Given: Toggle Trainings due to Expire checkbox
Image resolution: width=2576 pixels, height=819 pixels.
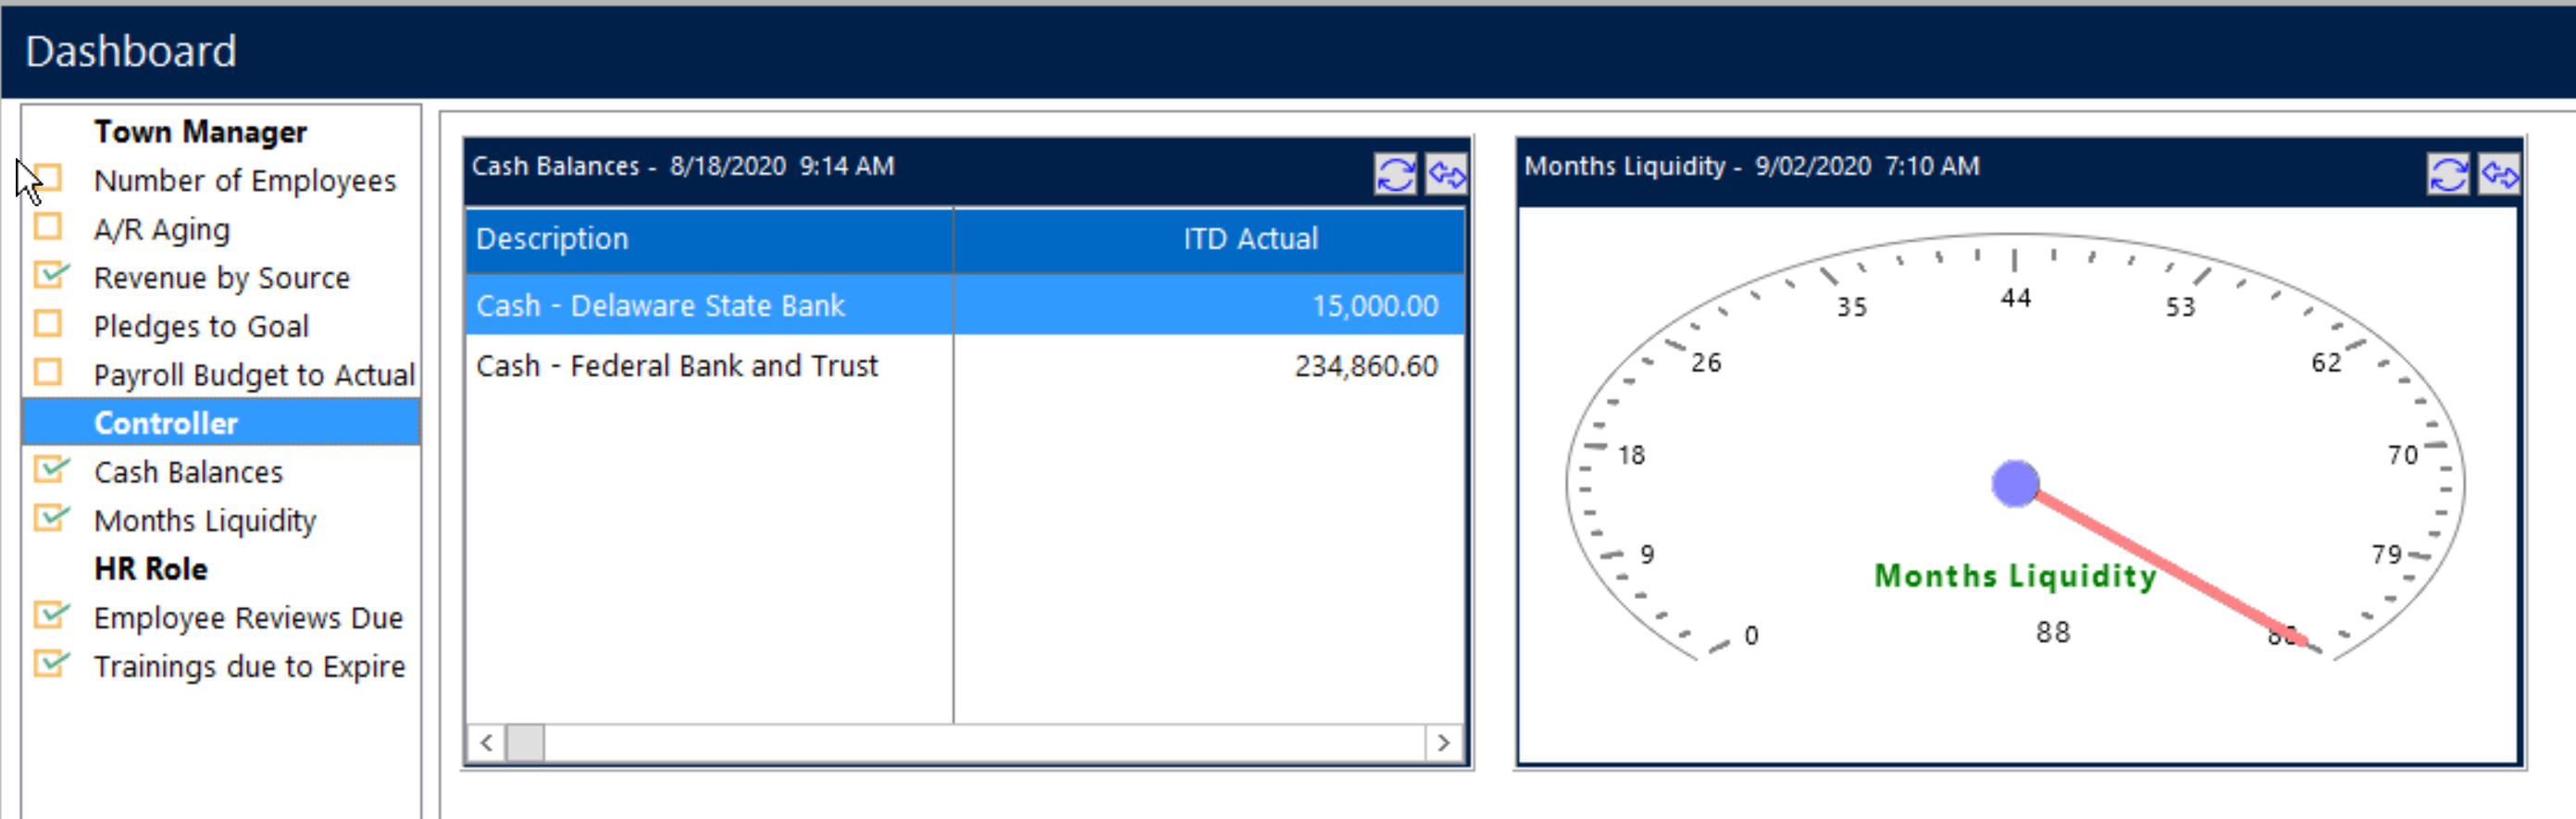Looking at the screenshot, I should 48,664.
